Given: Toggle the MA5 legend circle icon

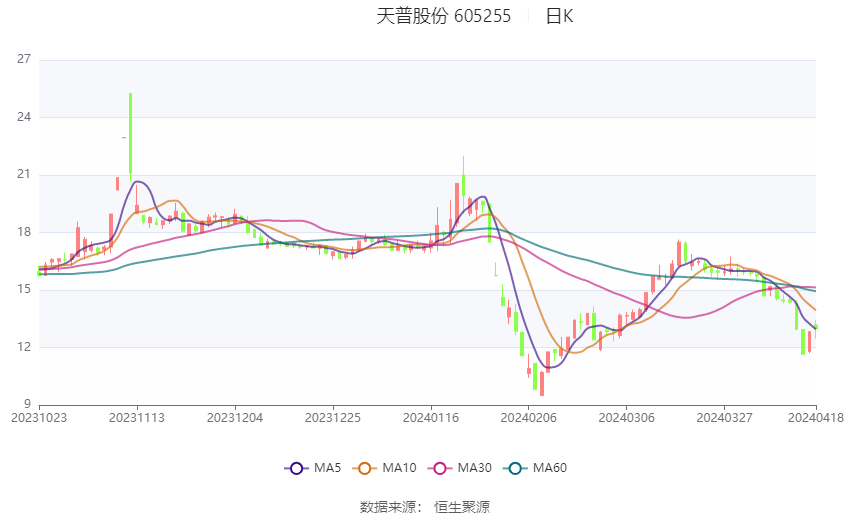Looking at the screenshot, I should tap(297, 468).
